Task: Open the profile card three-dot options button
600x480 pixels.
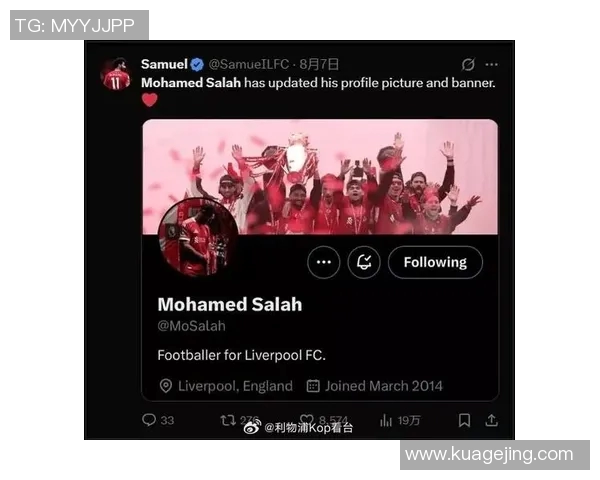Action: 324,262
